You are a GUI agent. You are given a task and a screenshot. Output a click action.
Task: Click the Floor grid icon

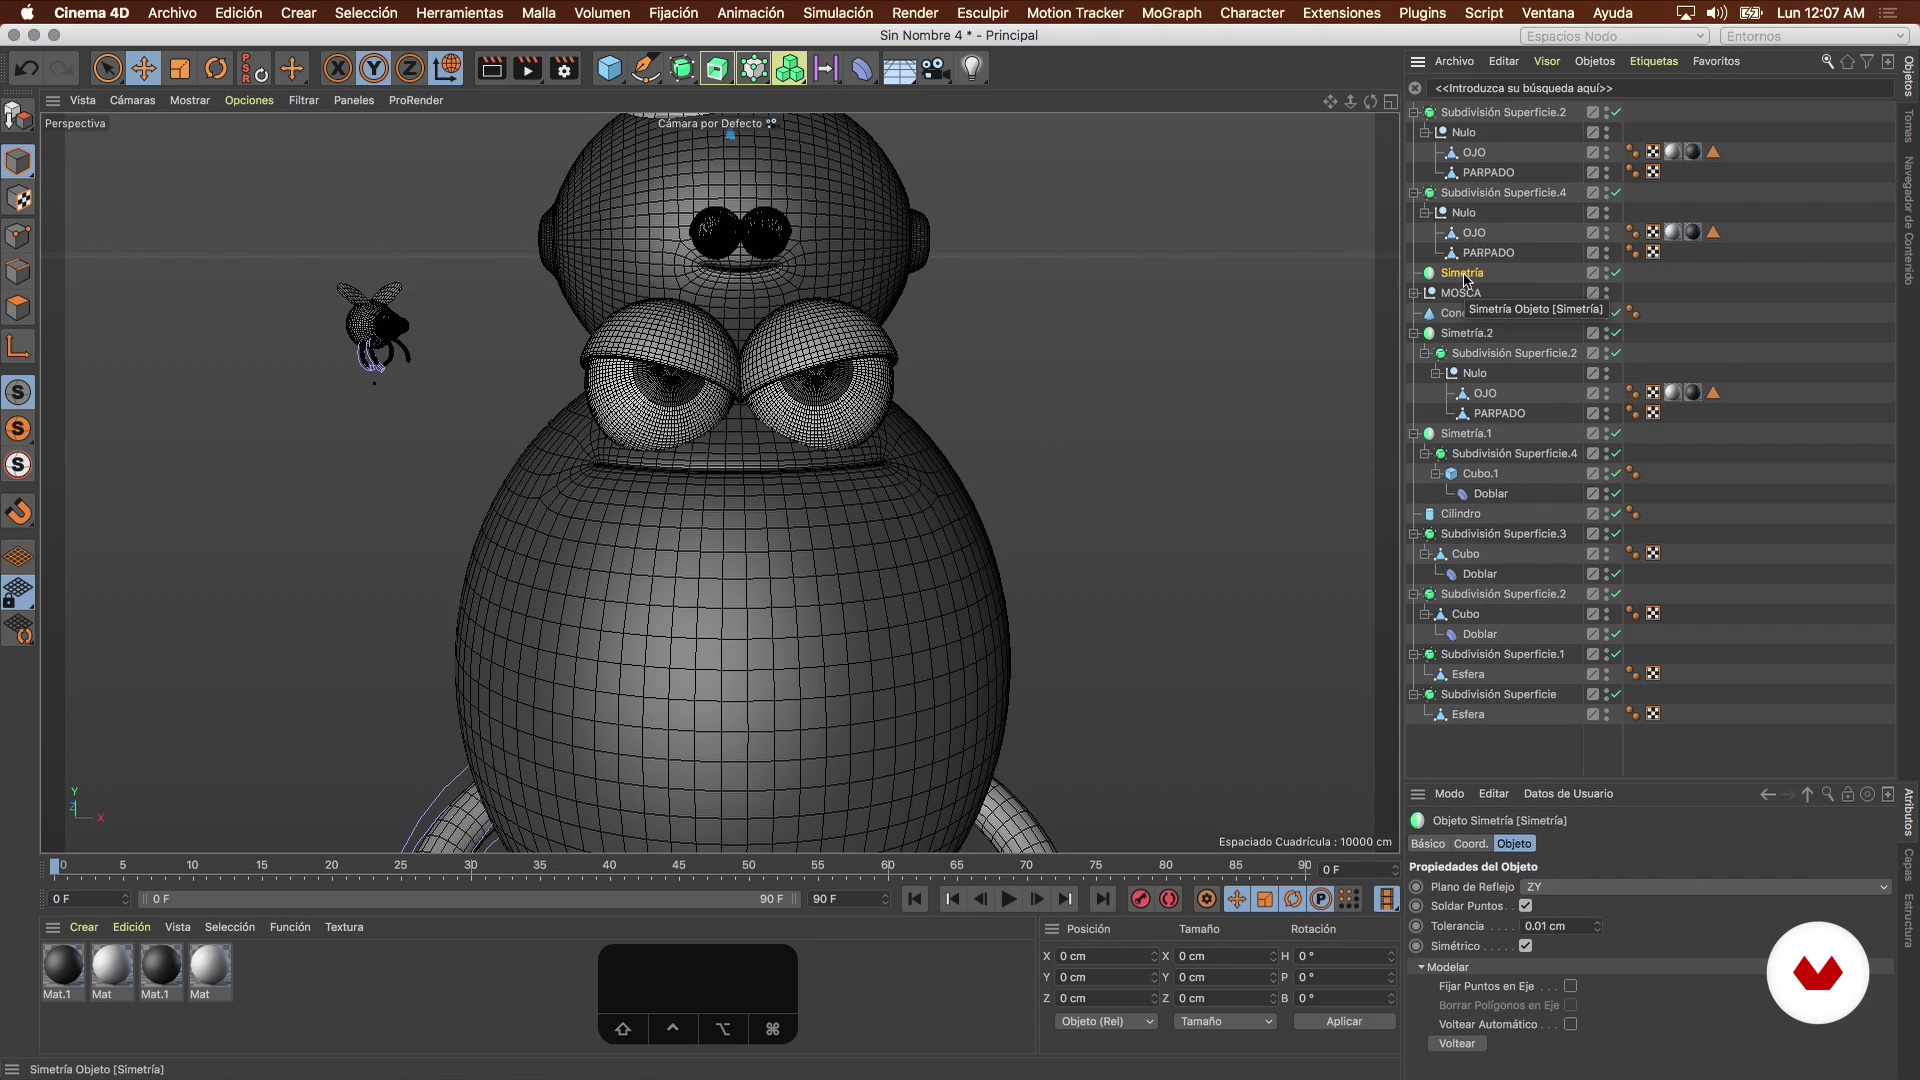[x=899, y=69]
